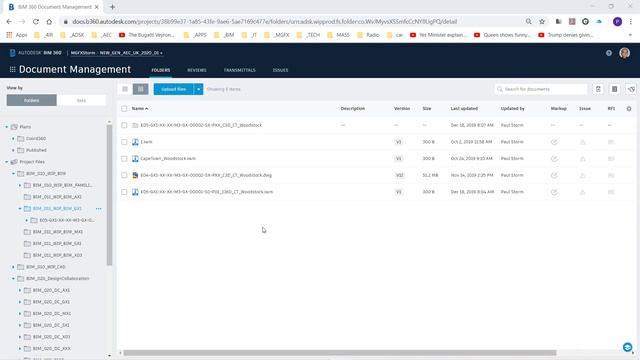640x360 pixels.
Task: Sort by the Name column header
Action: tap(140, 109)
